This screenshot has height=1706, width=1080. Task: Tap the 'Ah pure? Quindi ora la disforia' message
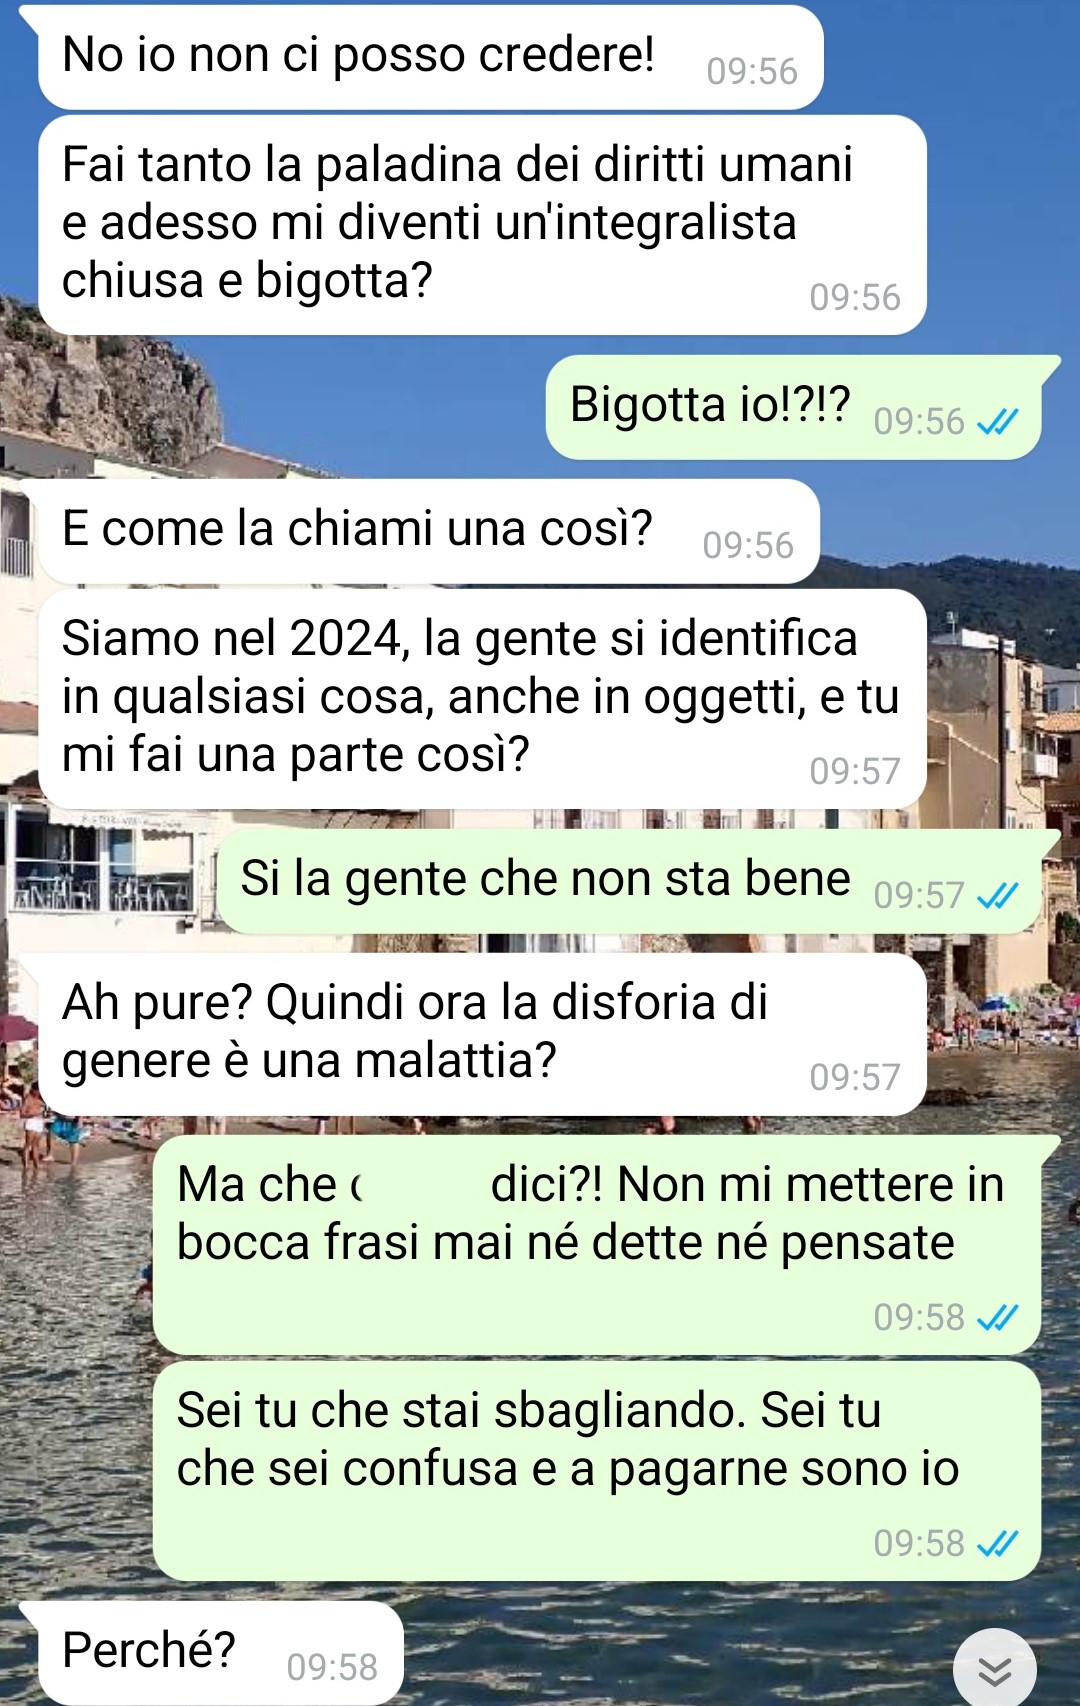(x=482, y=1034)
